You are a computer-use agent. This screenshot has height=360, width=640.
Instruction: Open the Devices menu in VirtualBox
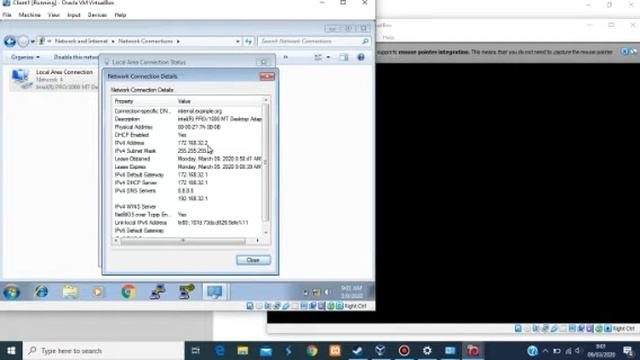97,15
